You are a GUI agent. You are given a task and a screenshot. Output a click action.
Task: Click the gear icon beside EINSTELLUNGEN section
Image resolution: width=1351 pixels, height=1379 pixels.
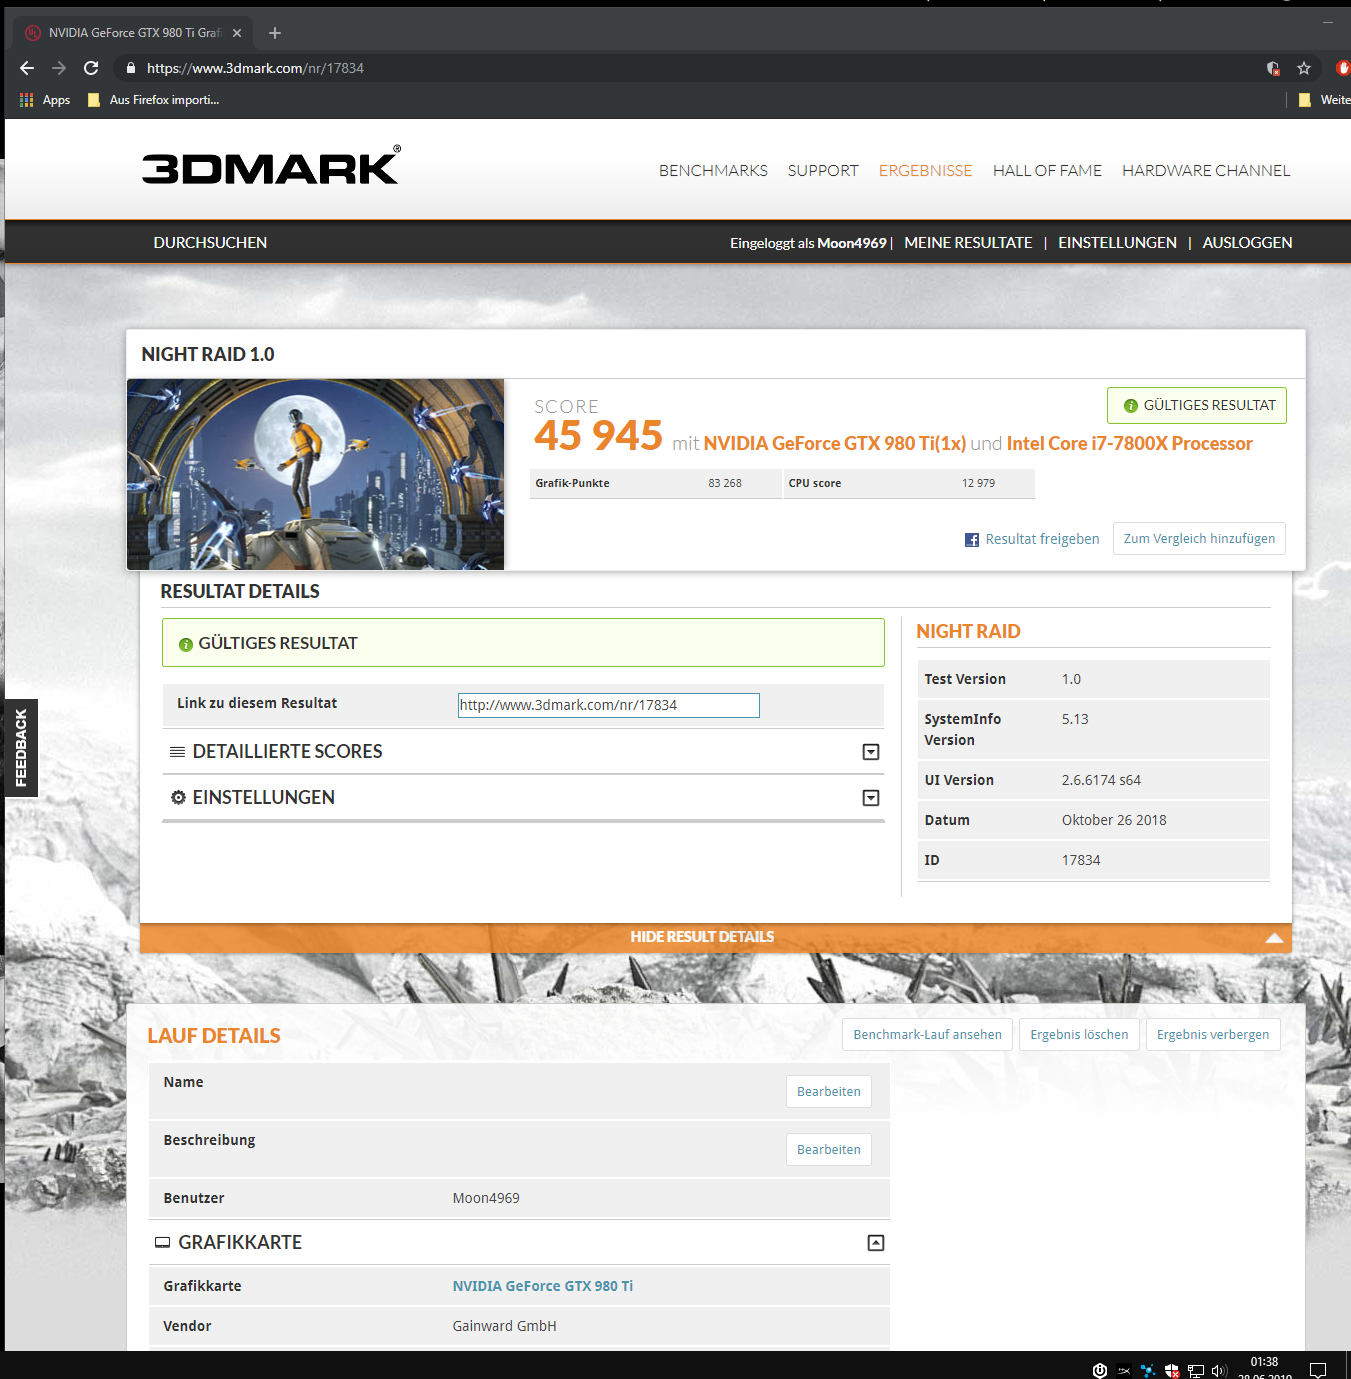(x=178, y=797)
